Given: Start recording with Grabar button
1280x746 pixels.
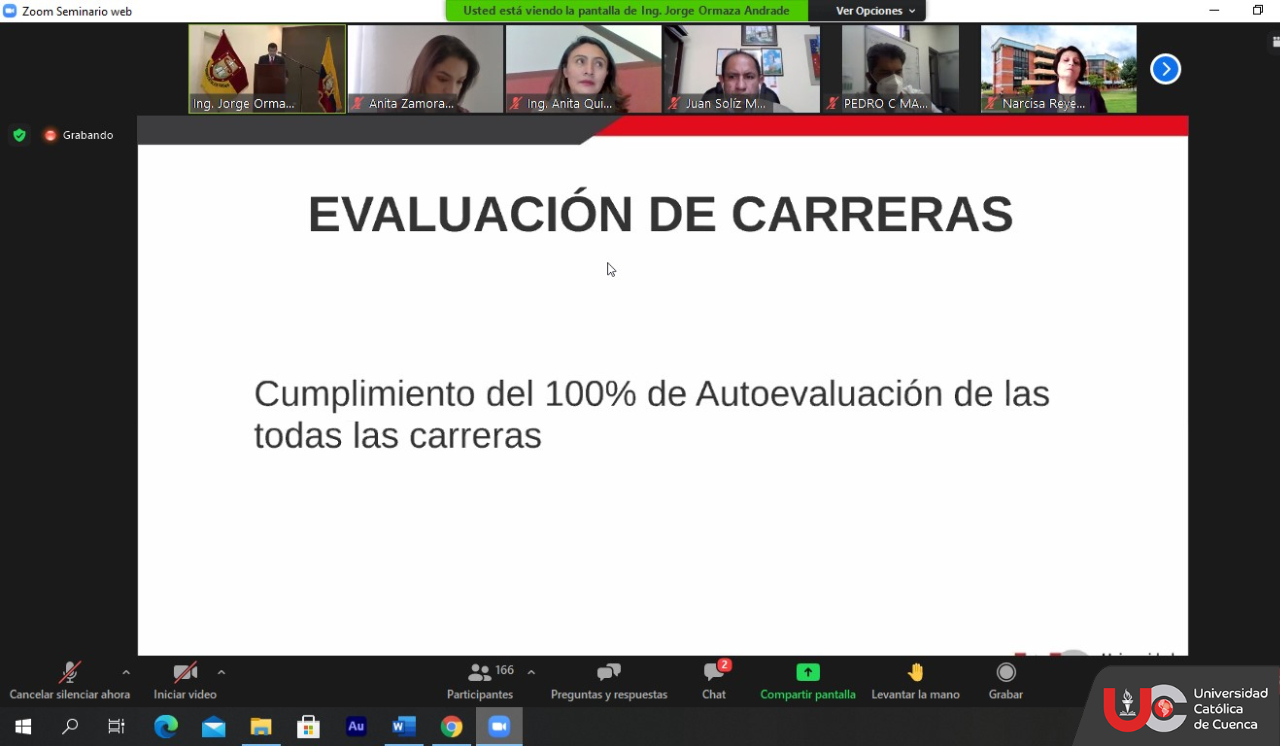Looking at the screenshot, I should coord(1006,681).
